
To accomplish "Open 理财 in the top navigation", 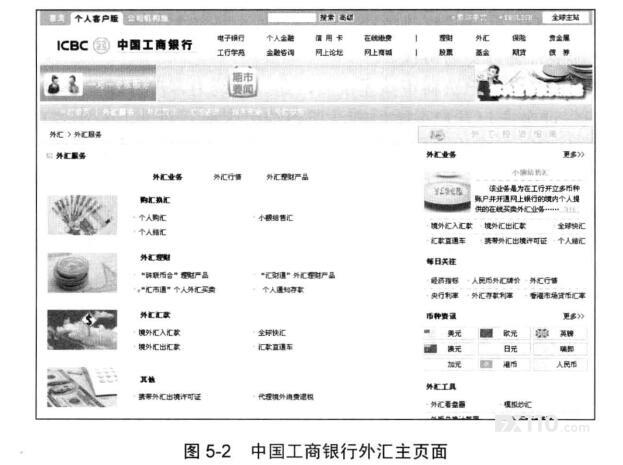I will click(446, 38).
